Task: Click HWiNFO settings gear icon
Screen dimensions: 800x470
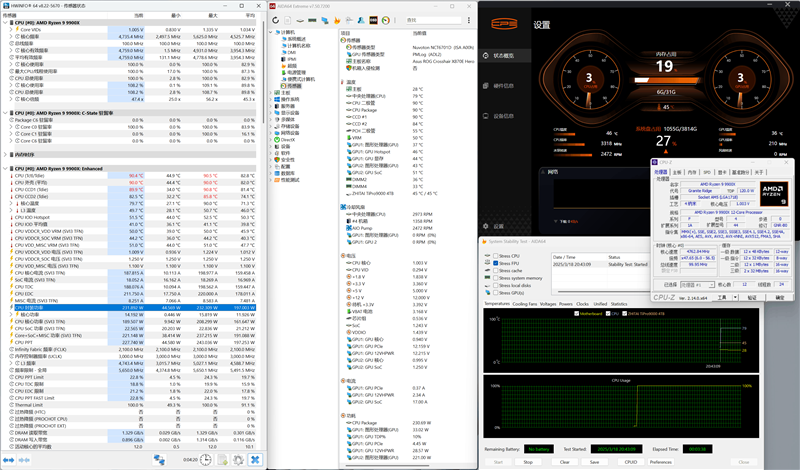Action: 237,460
